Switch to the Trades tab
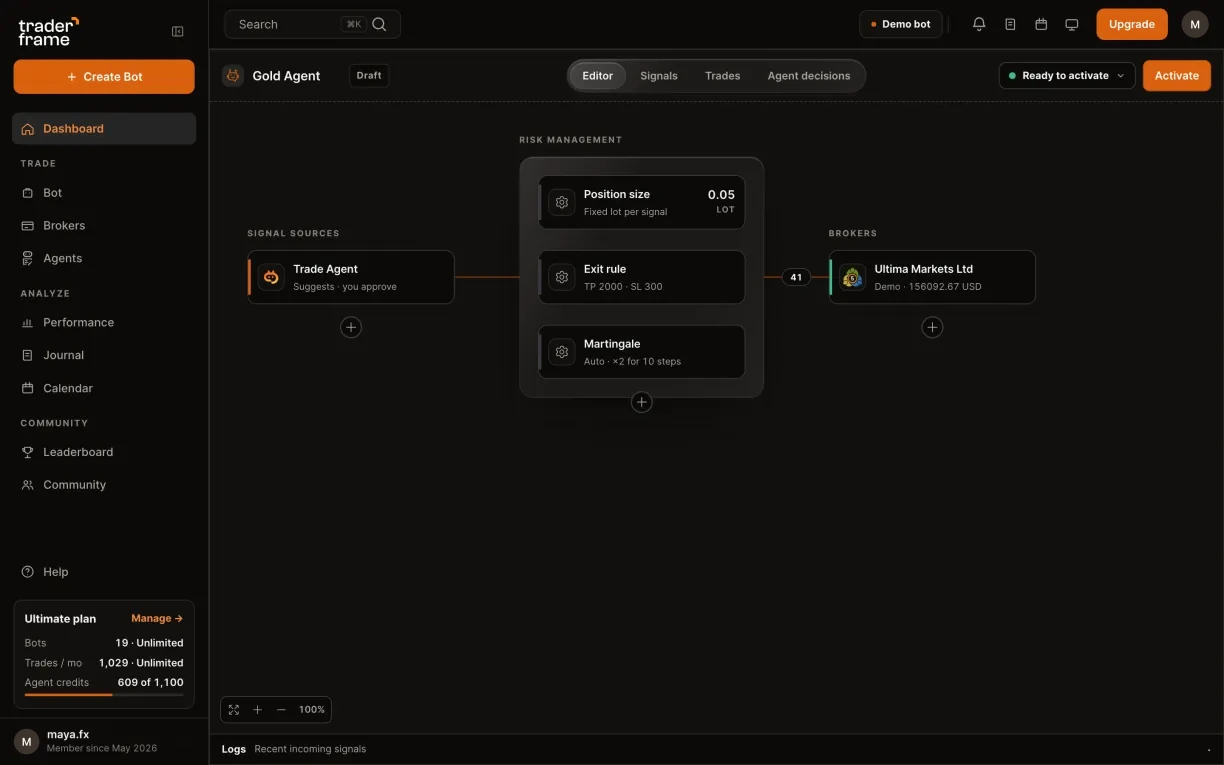The image size is (1224, 765). click(722, 76)
